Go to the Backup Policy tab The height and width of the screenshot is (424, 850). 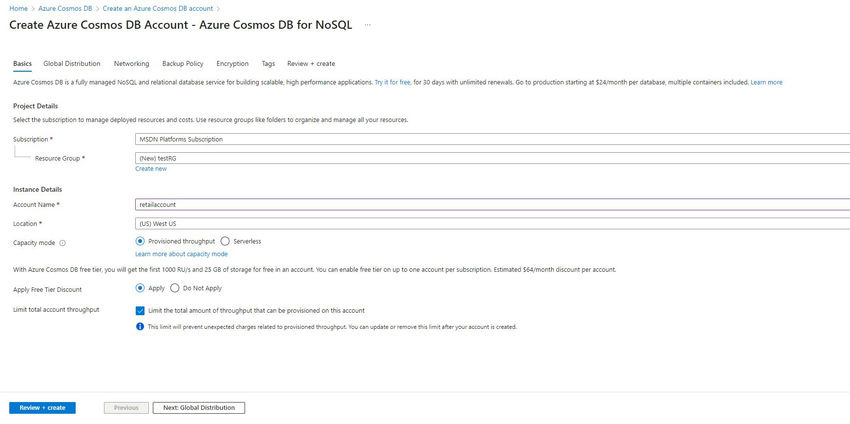click(183, 63)
